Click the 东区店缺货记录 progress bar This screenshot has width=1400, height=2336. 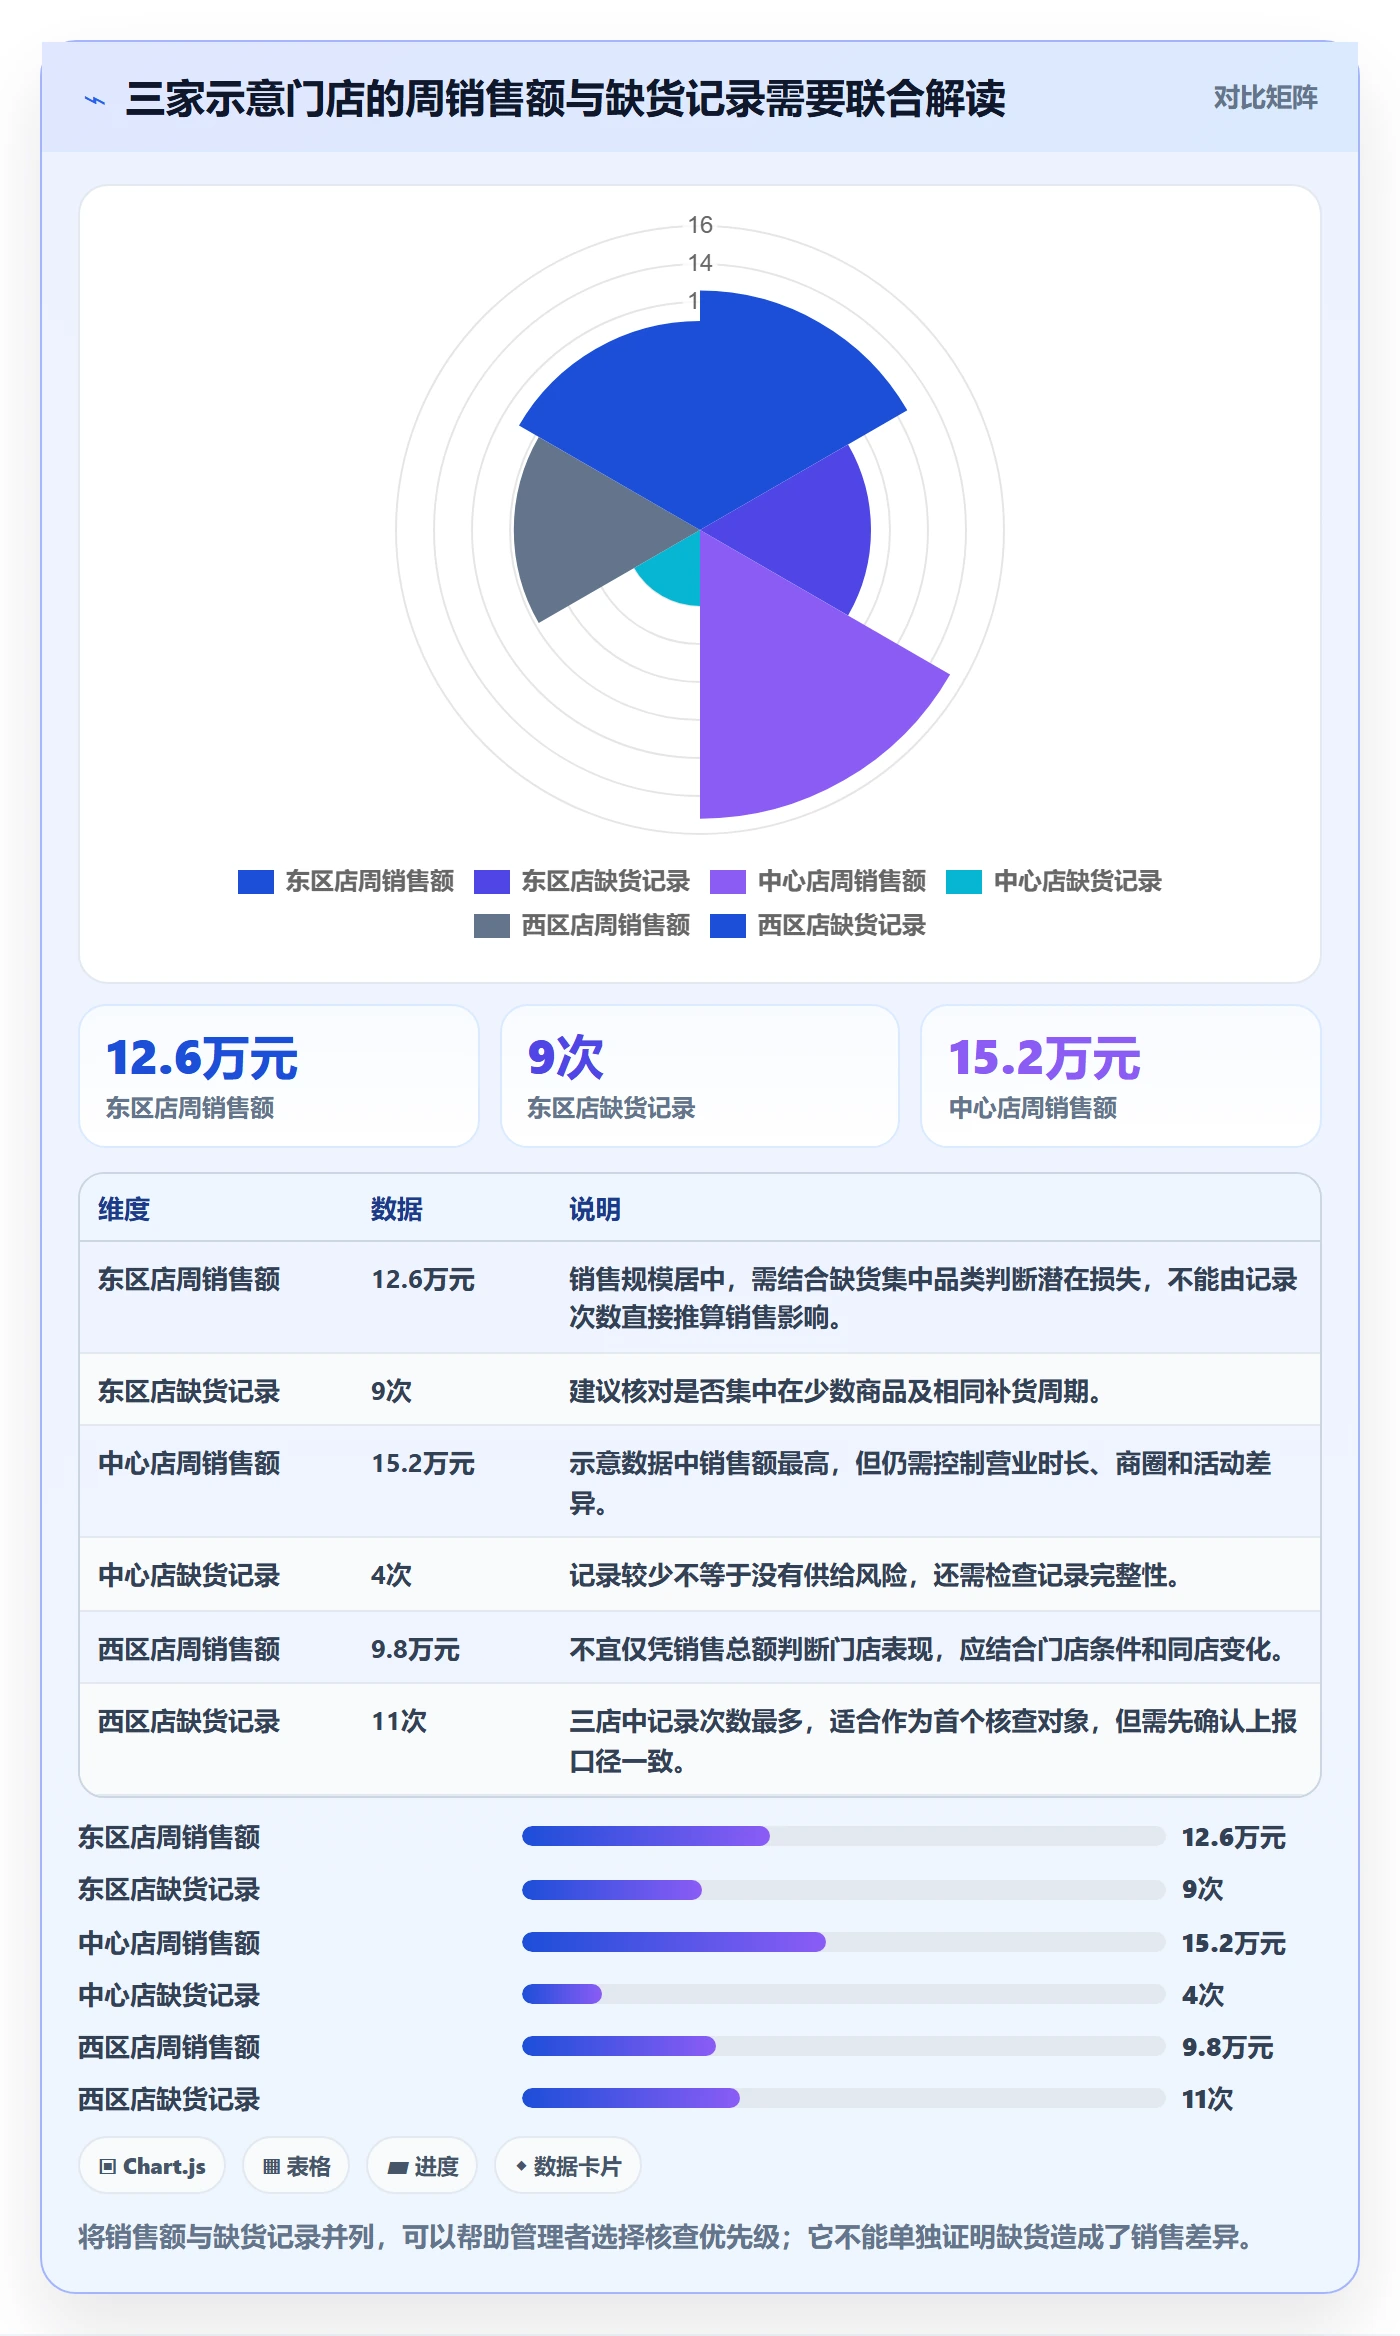[x=844, y=1890]
